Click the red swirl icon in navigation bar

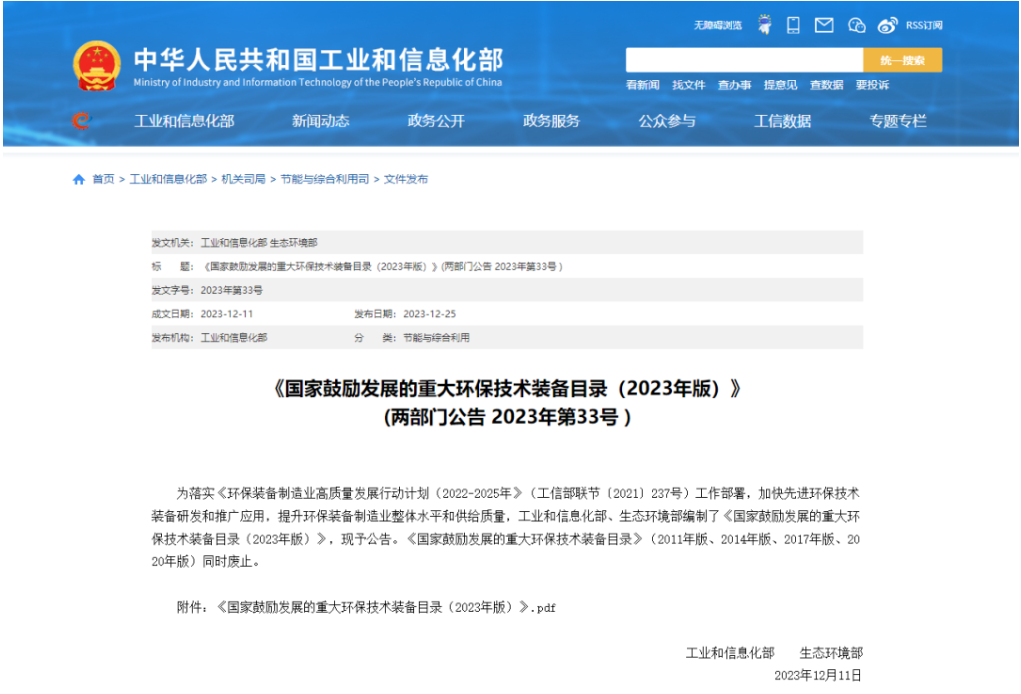coord(81,120)
